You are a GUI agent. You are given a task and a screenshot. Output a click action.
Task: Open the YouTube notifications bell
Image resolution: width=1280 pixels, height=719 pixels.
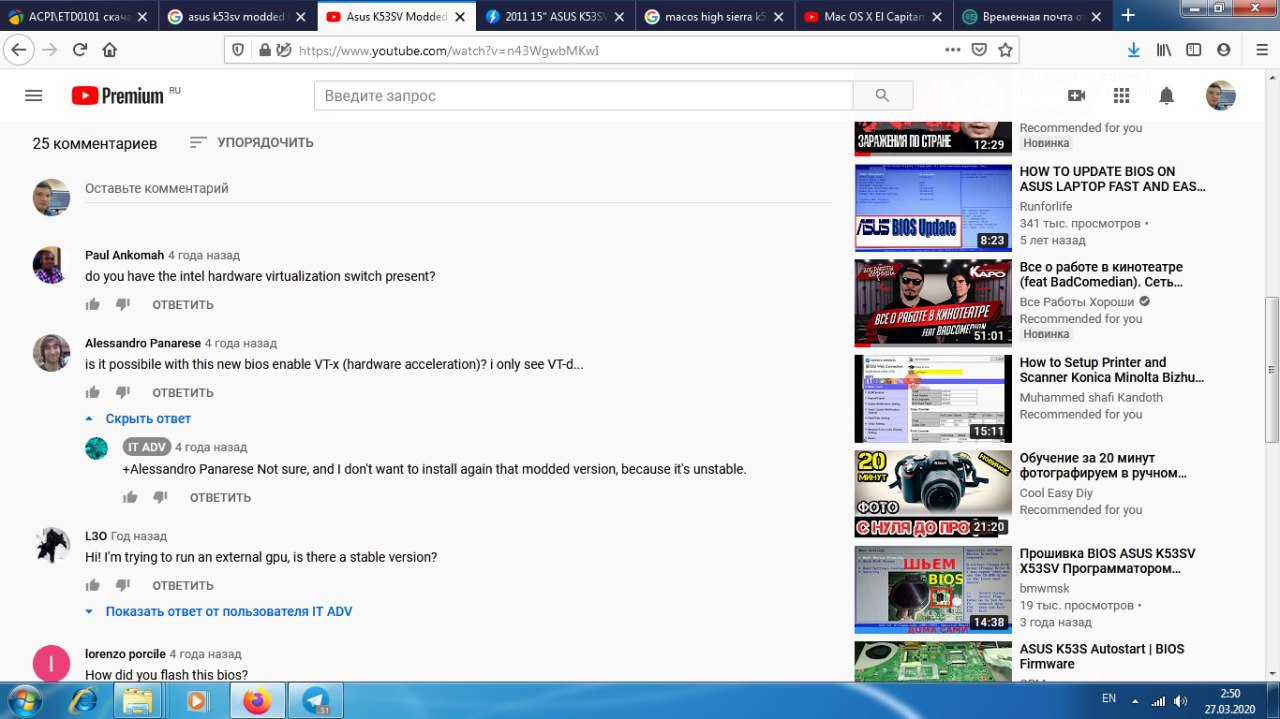(x=1166, y=96)
